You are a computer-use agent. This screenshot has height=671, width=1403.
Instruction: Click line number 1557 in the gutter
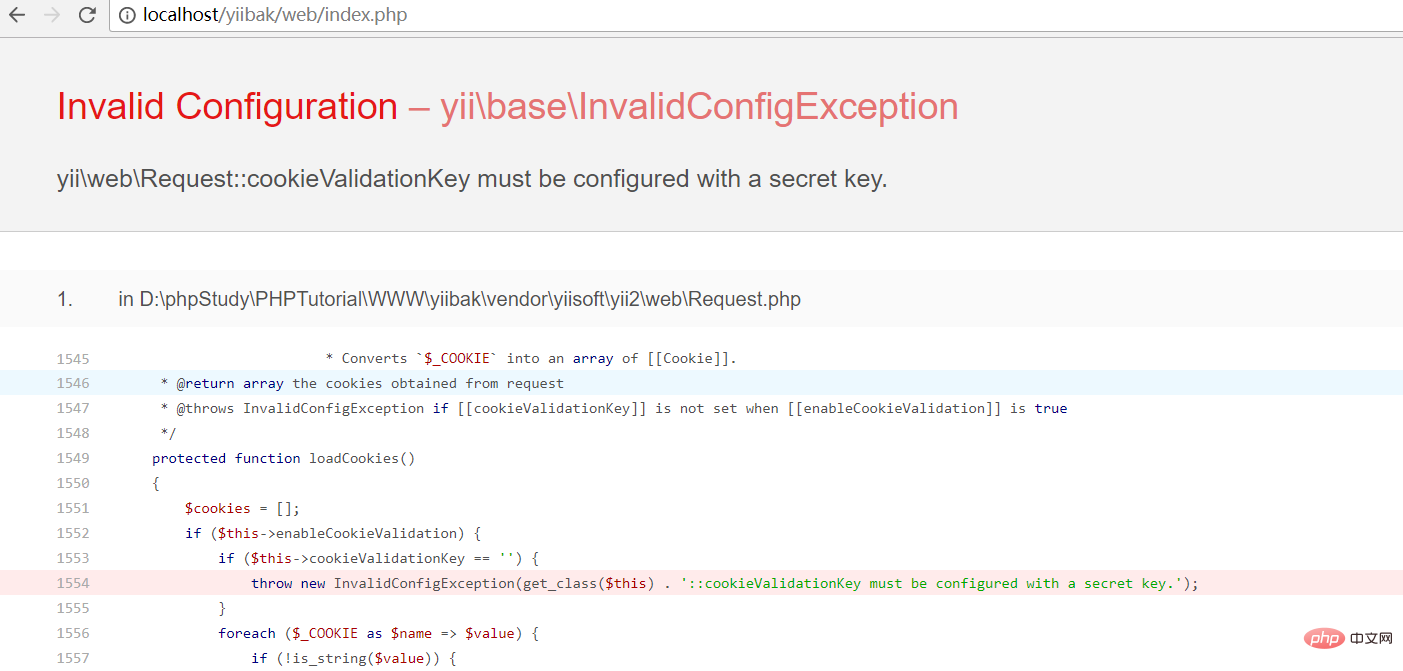pos(73,658)
